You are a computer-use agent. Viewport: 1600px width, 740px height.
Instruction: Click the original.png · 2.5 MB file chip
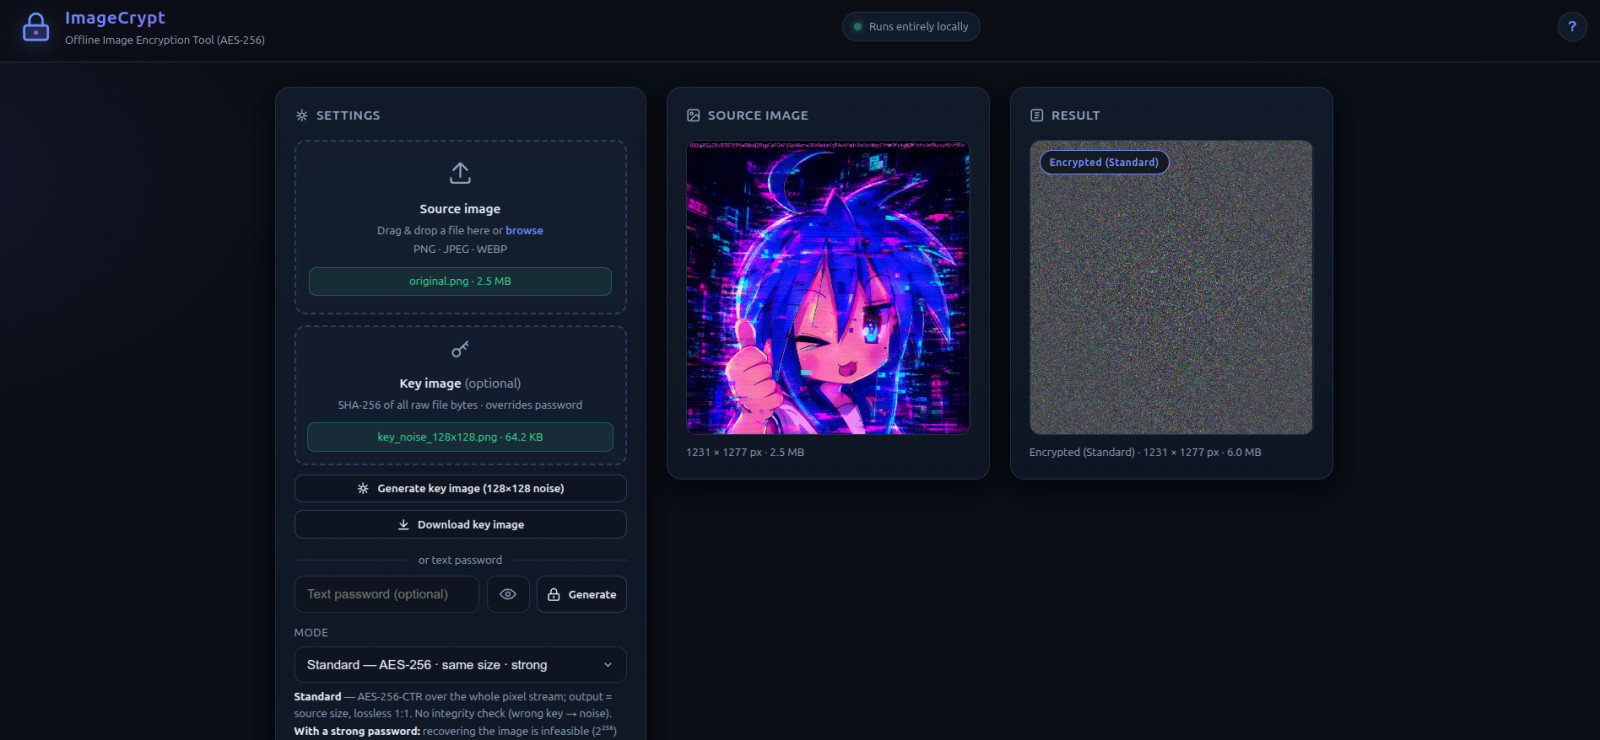460,281
